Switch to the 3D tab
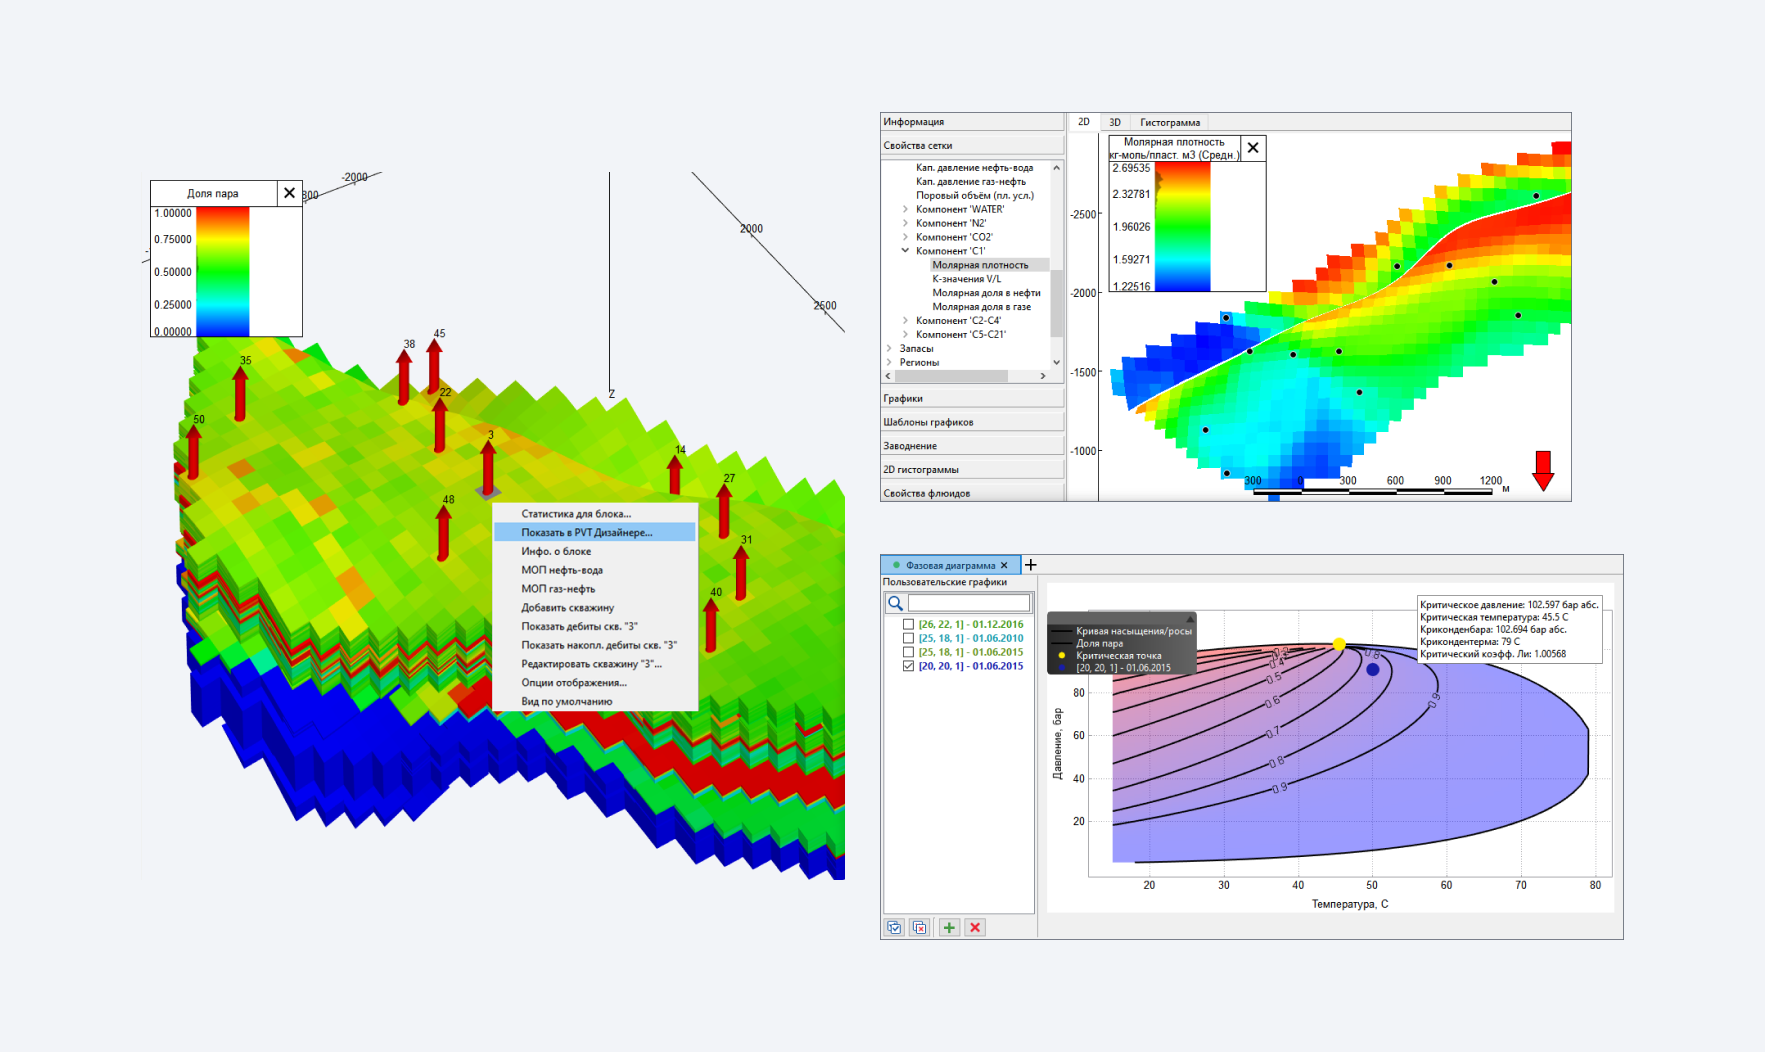The image size is (1765, 1052). click(x=1114, y=122)
